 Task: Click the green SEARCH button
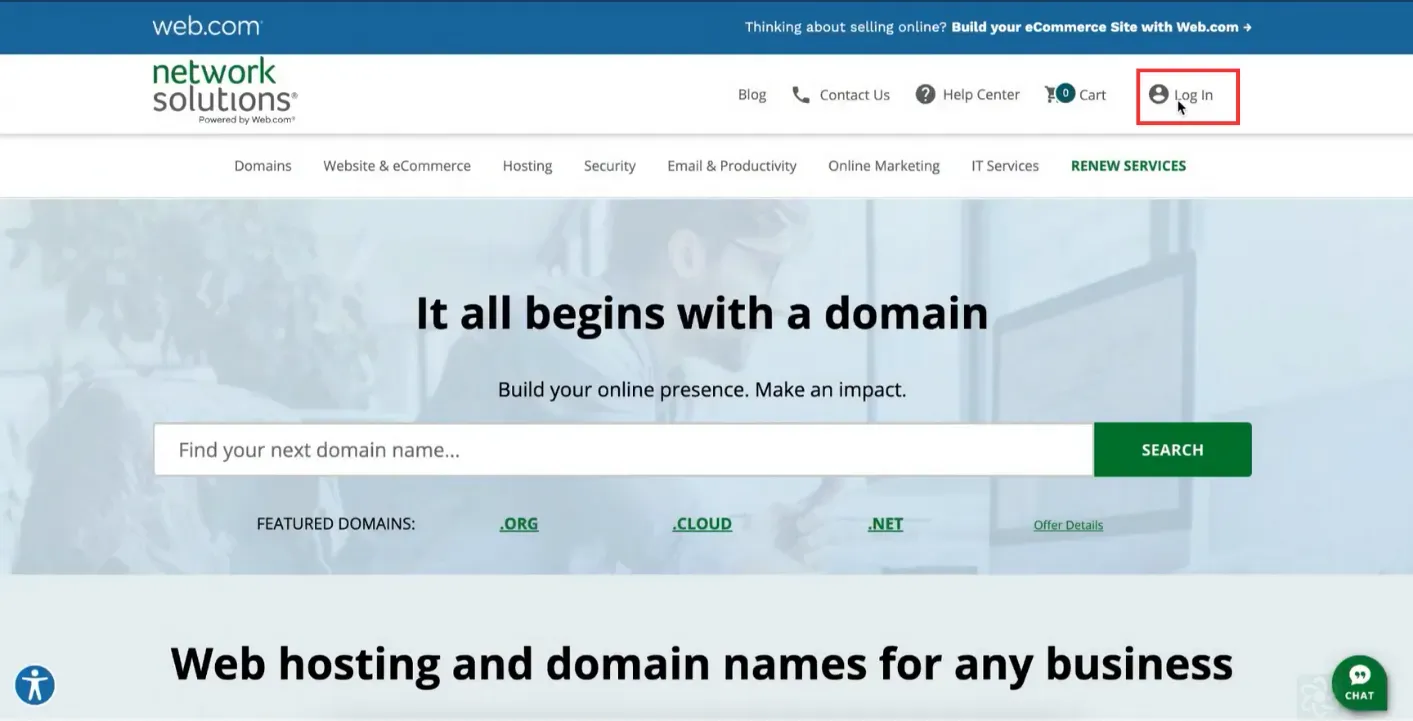coord(1172,450)
